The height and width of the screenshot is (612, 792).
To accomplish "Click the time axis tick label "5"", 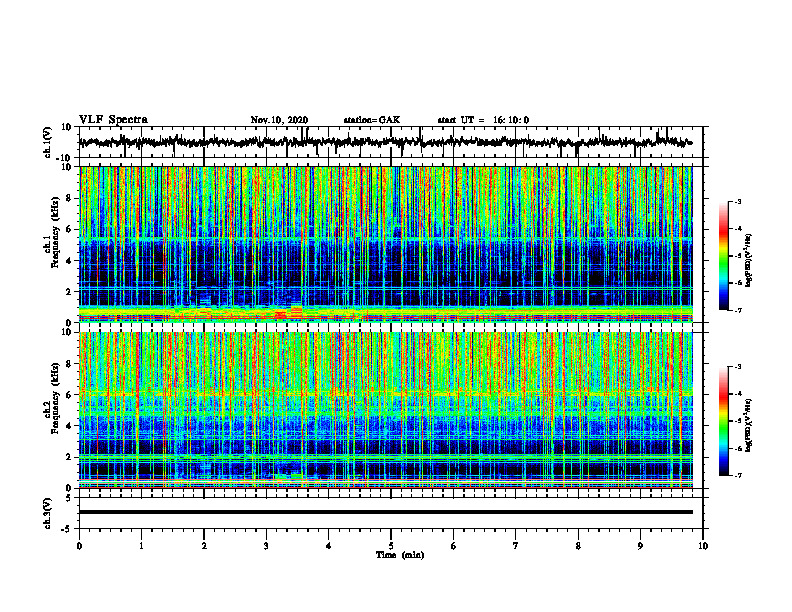I will [x=391, y=546].
